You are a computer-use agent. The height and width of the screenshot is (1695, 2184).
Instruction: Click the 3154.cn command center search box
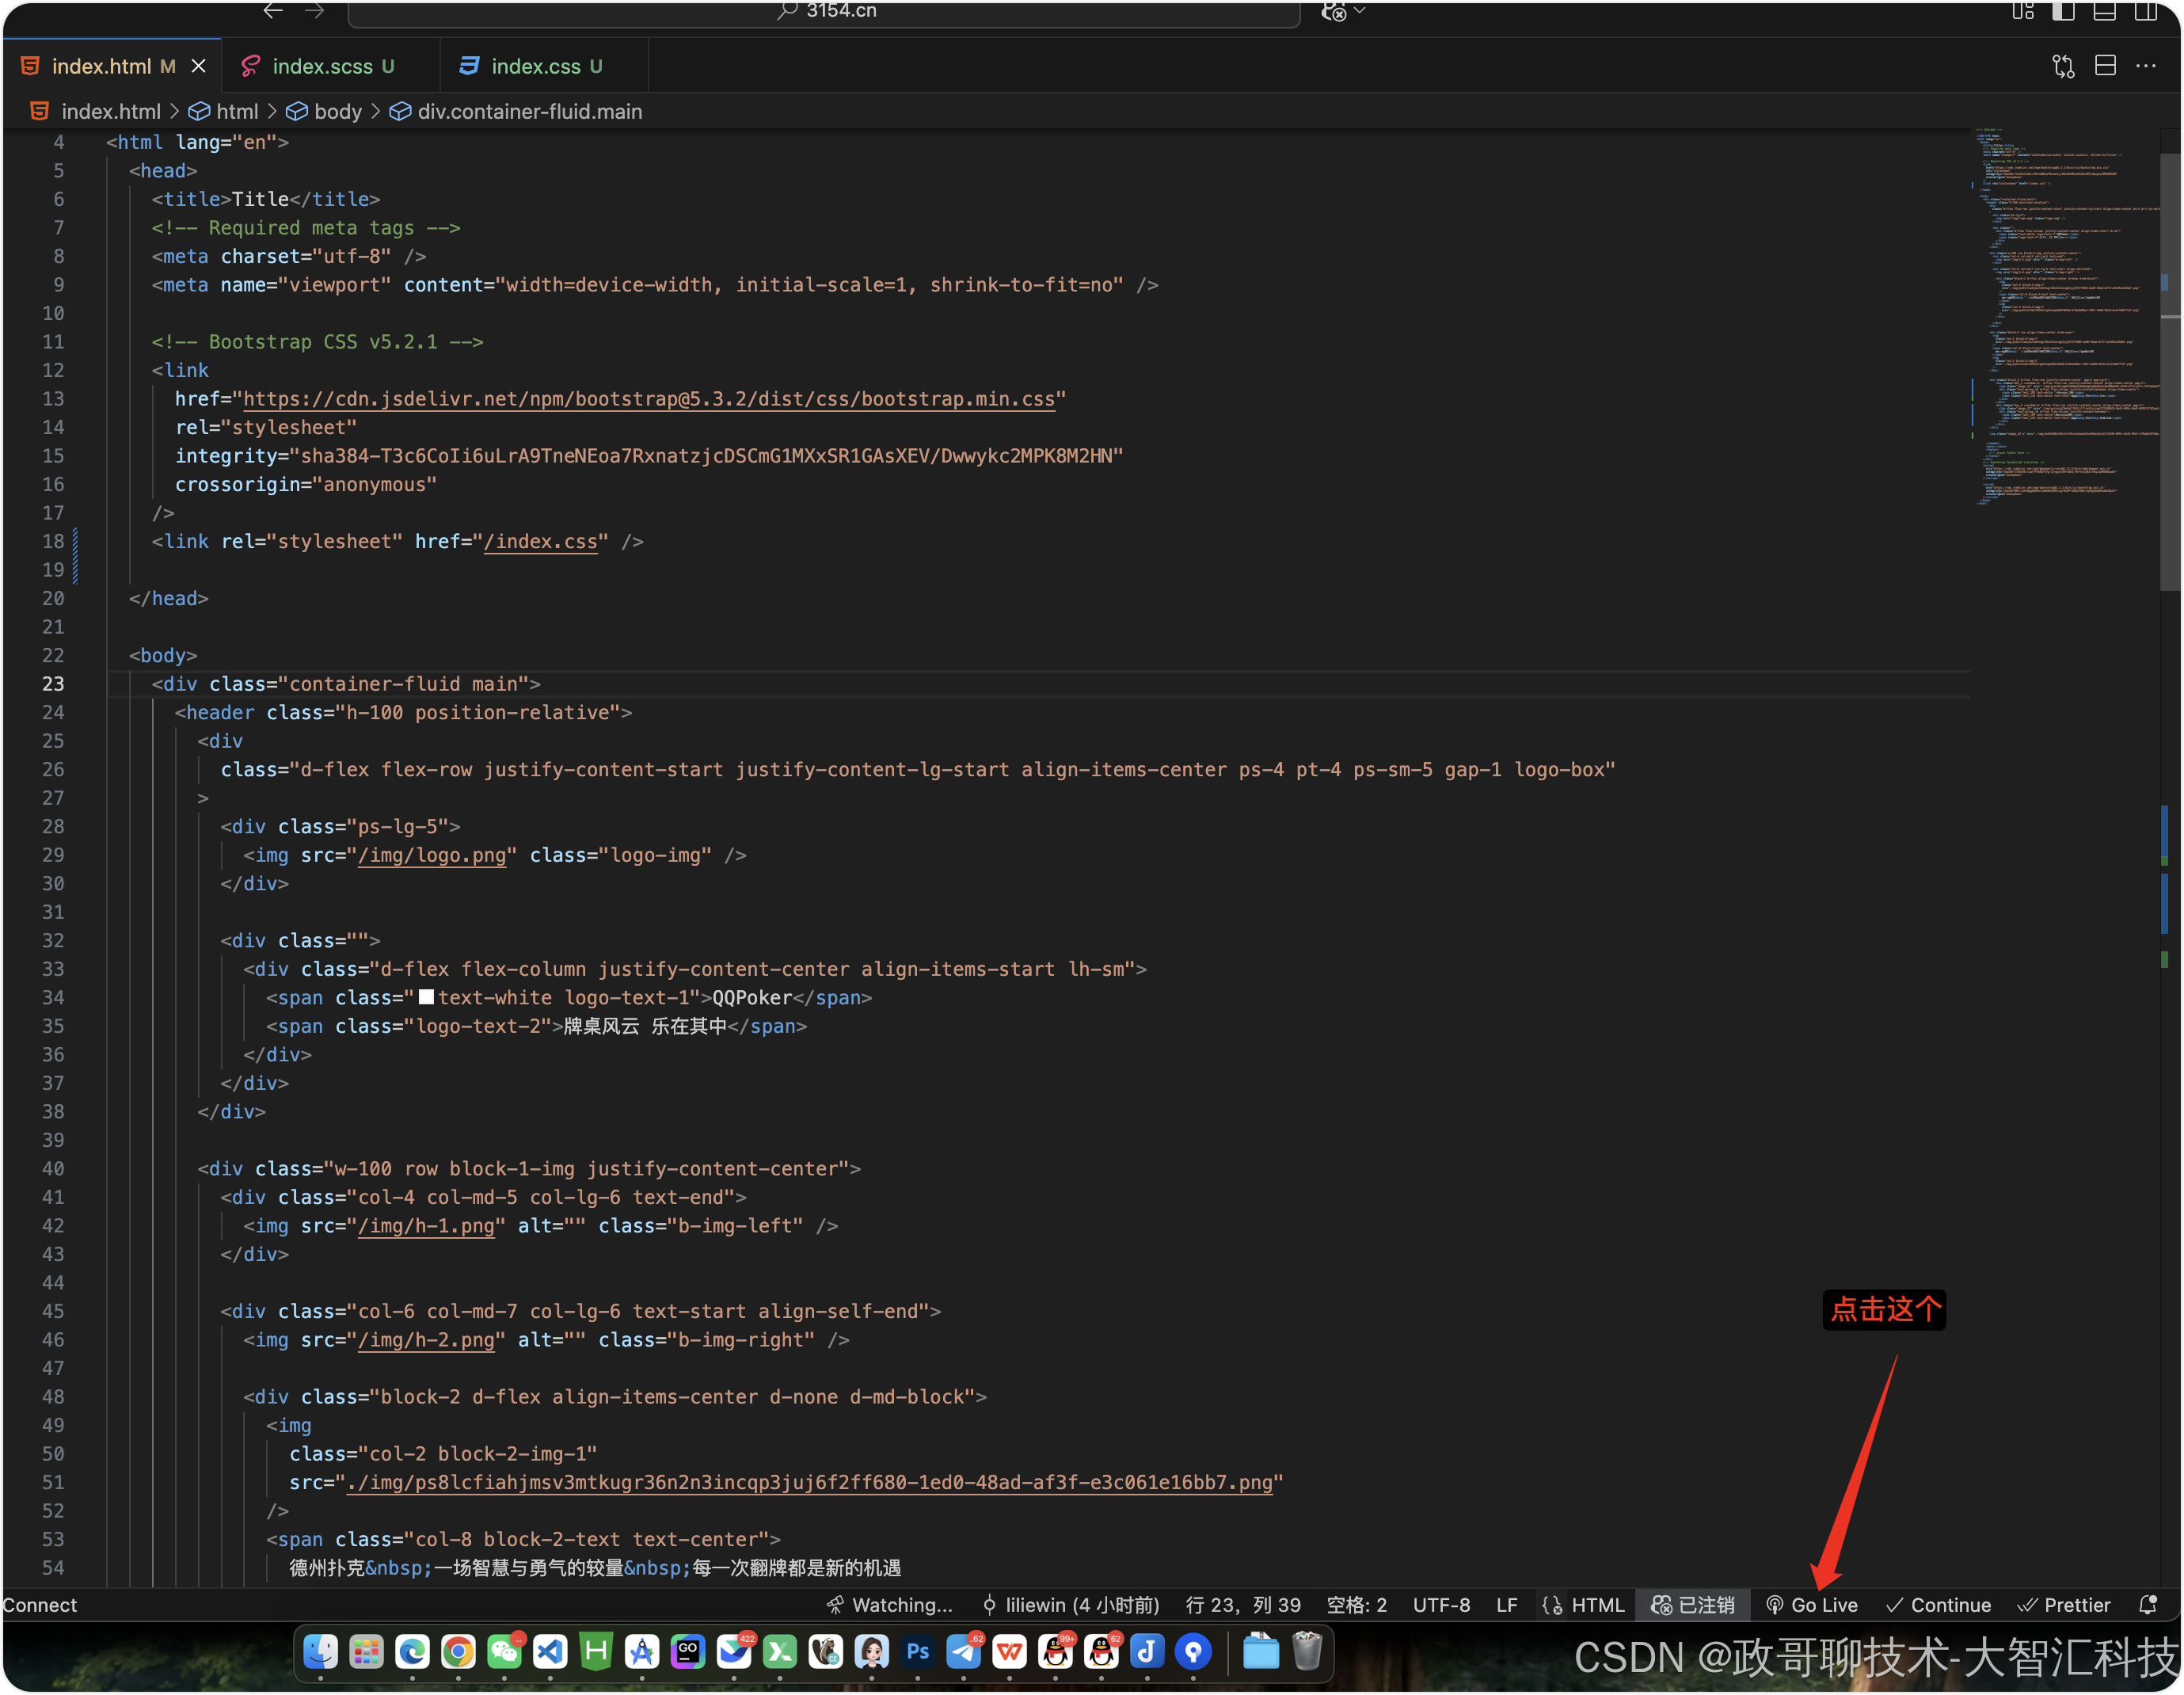825,11
